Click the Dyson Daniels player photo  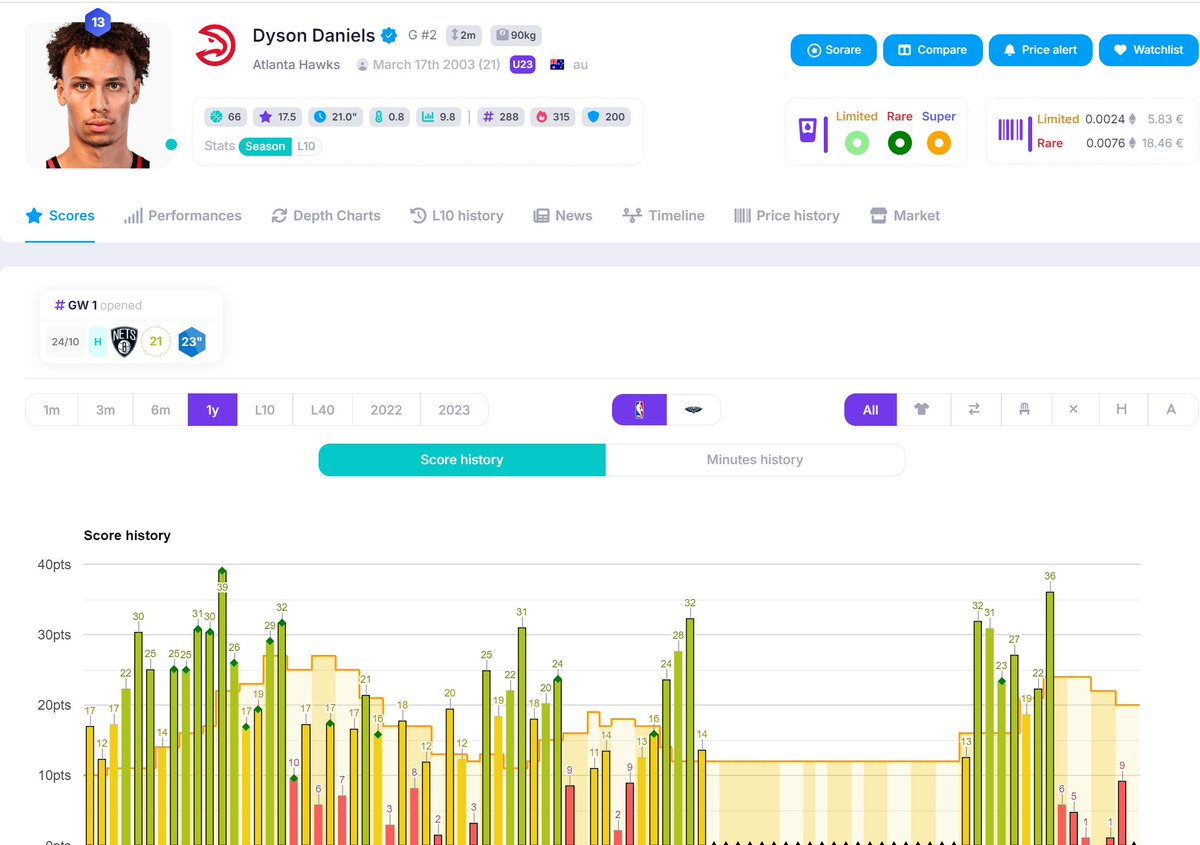point(98,96)
